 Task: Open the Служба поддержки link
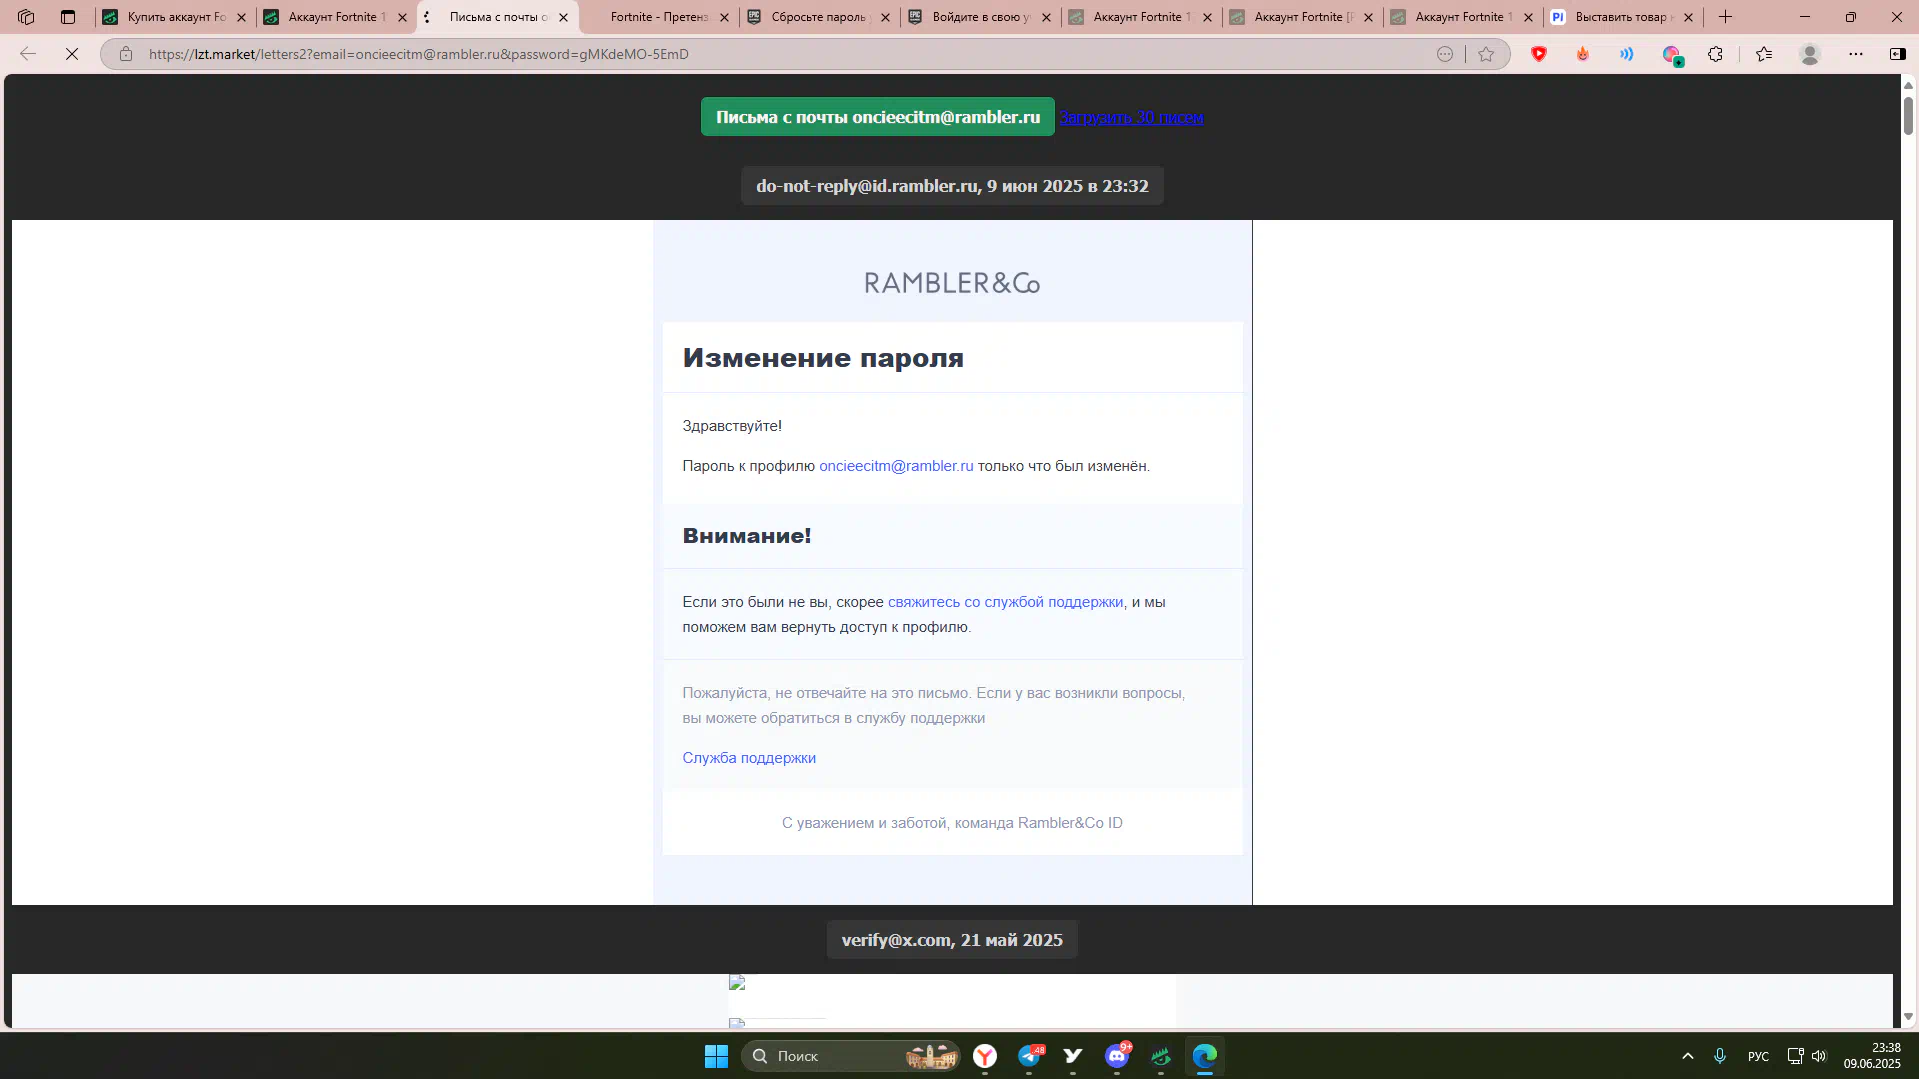(x=749, y=758)
